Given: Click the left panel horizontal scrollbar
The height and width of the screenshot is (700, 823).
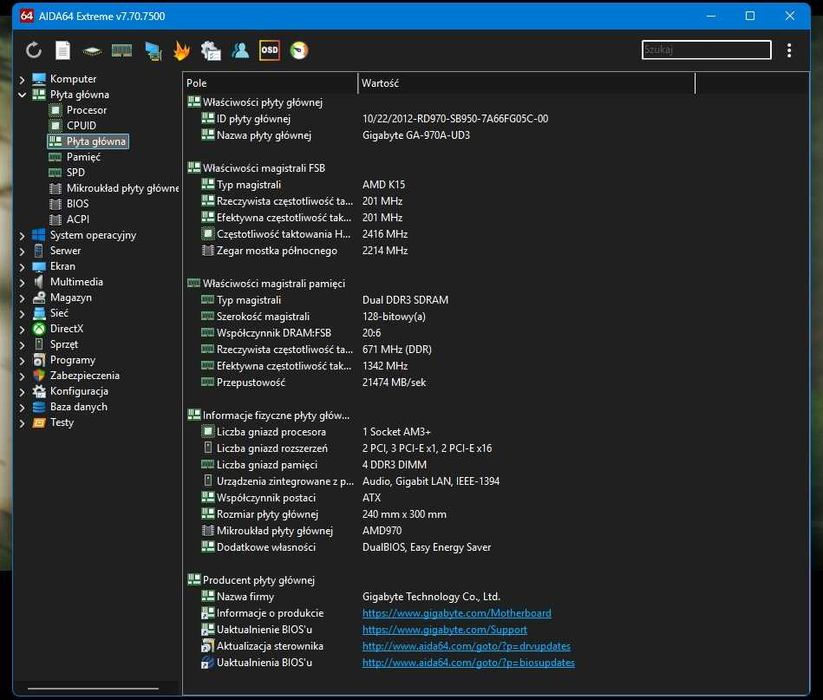Looking at the screenshot, I should click(x=93, y=688).
